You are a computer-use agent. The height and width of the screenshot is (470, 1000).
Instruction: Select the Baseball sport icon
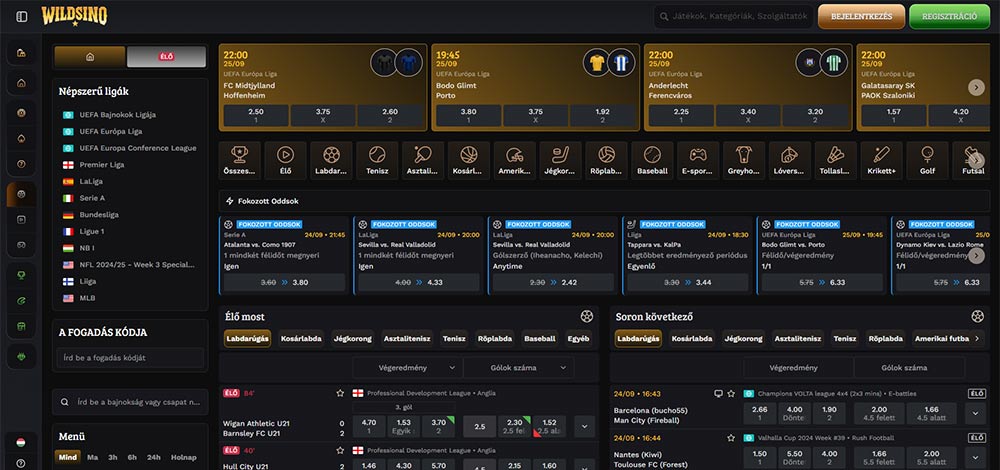[x=652, y=159]
